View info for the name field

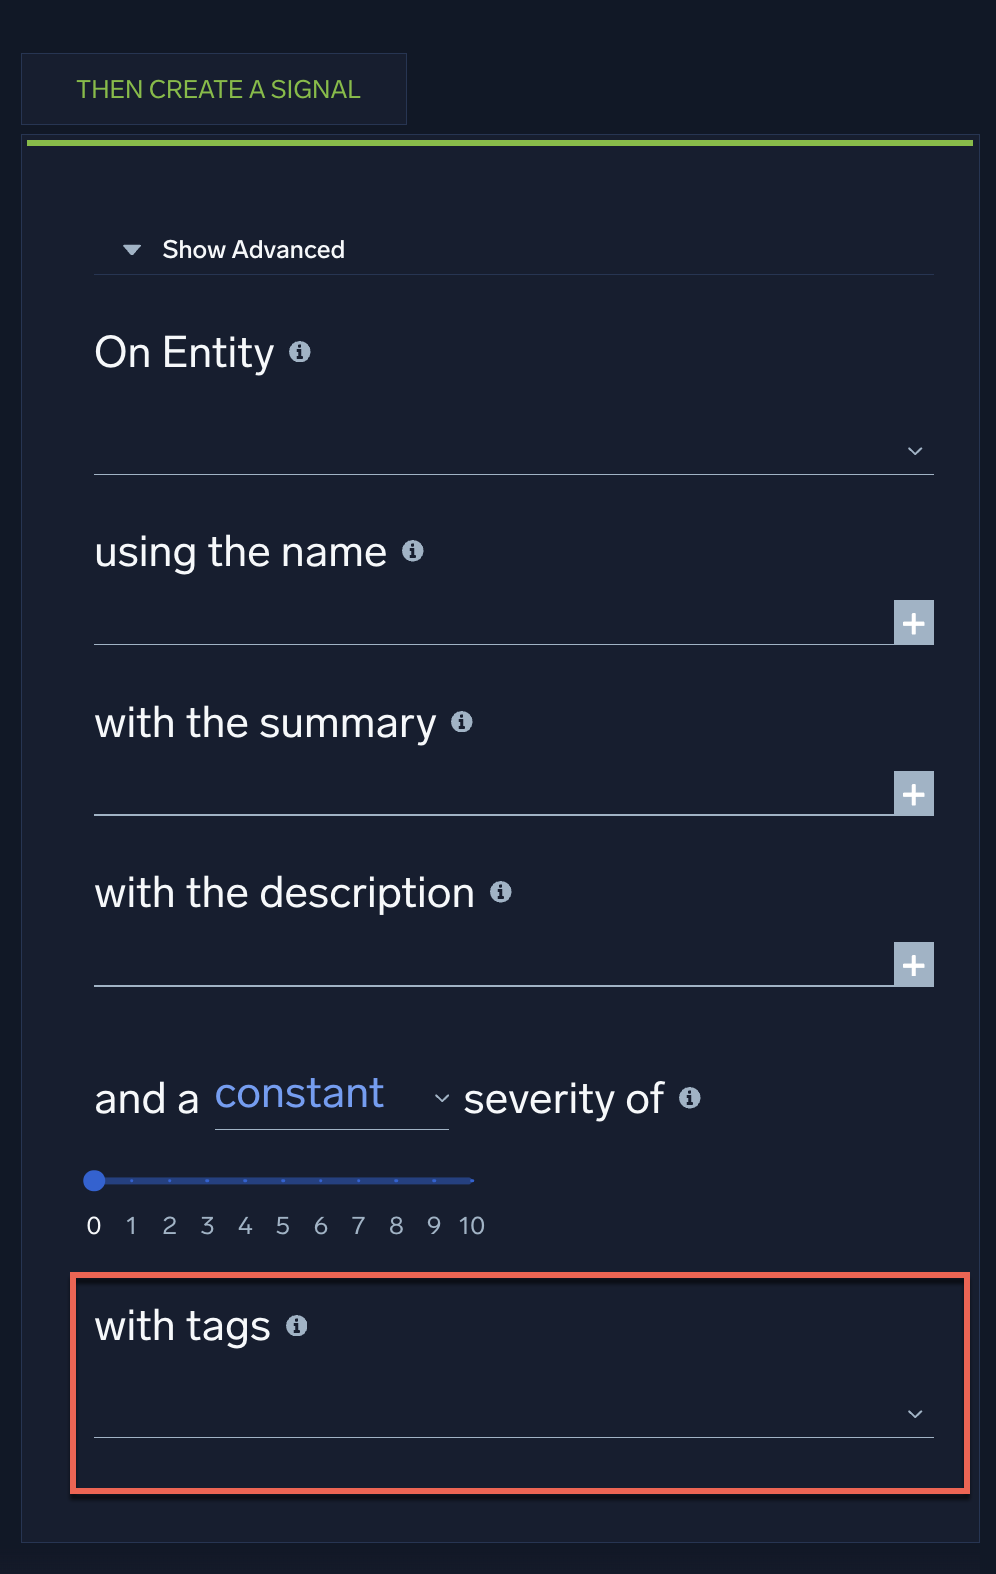(x=414, y=551)
